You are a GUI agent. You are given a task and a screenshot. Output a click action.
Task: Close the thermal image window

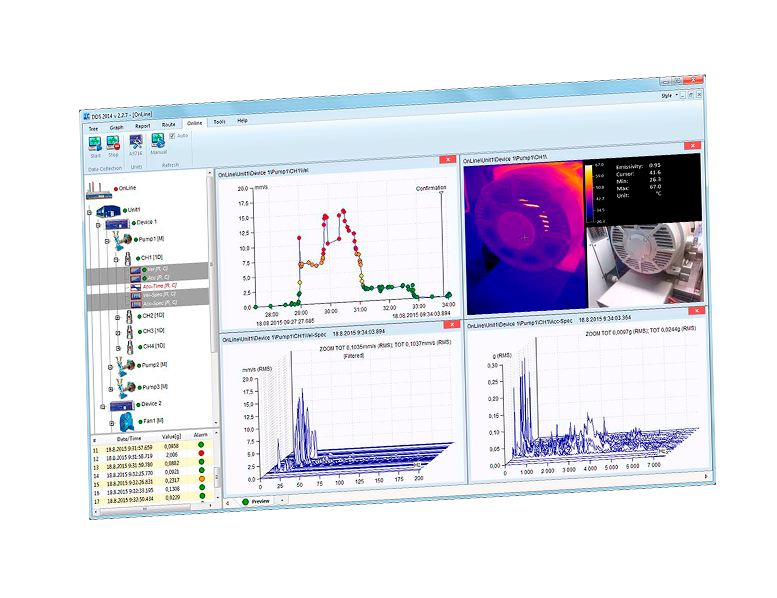[692, 146]
